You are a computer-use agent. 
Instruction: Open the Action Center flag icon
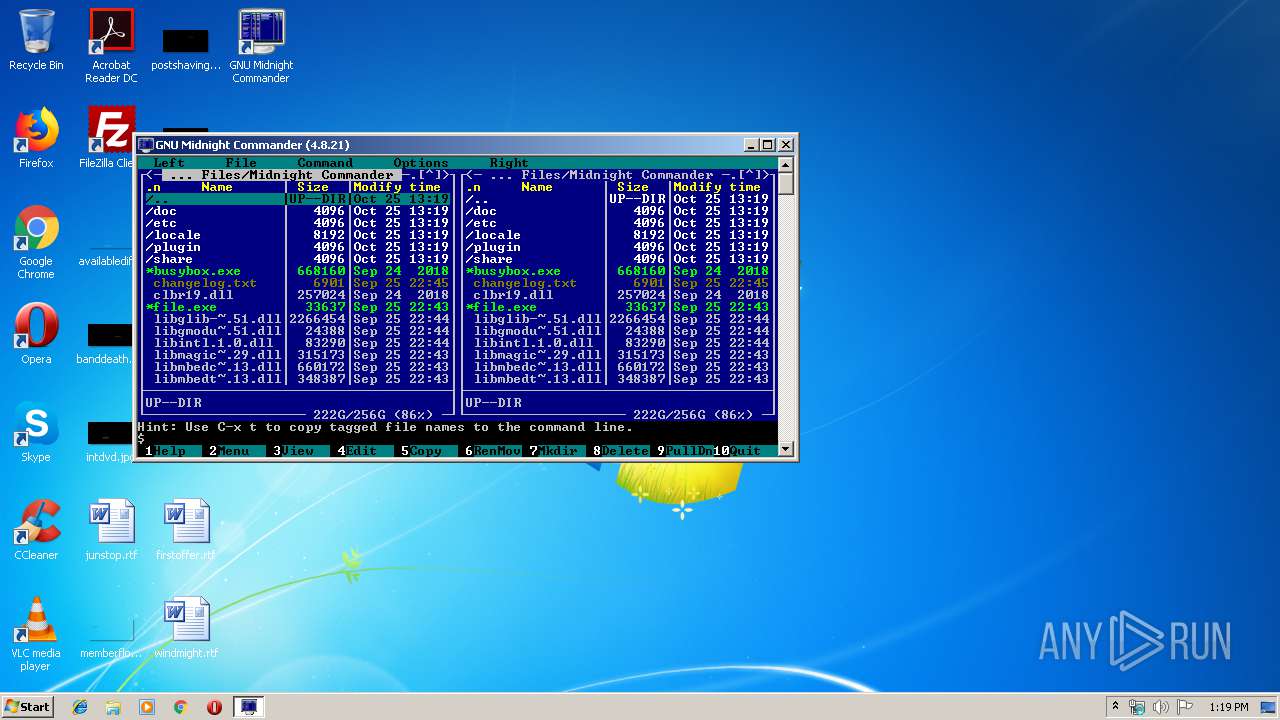1185,707
